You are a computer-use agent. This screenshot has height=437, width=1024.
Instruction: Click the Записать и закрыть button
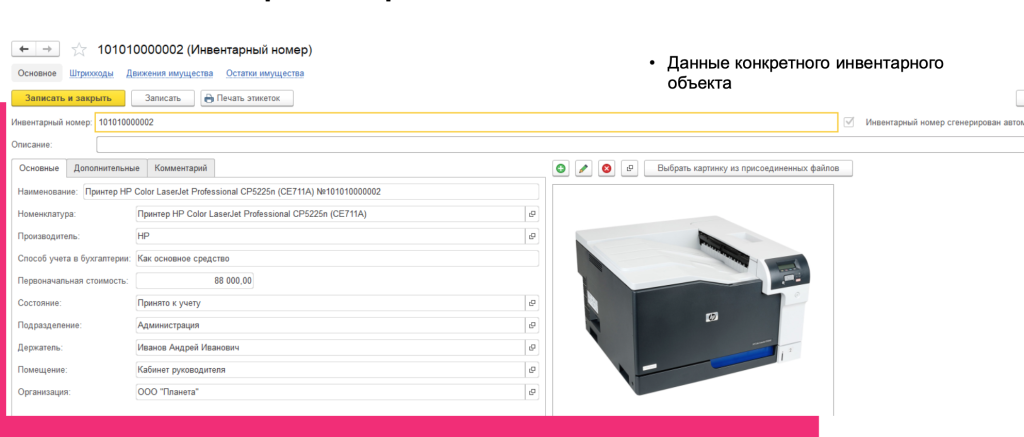(x=68, y=98)
